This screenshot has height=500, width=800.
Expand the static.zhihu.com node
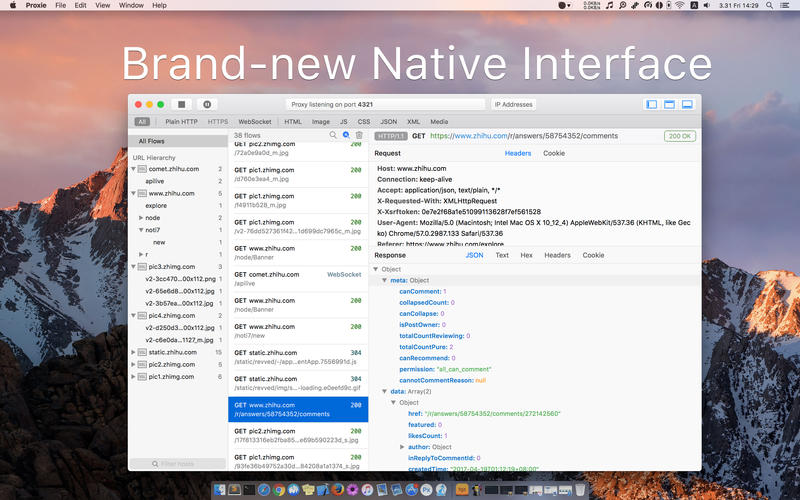coord(133,352)
